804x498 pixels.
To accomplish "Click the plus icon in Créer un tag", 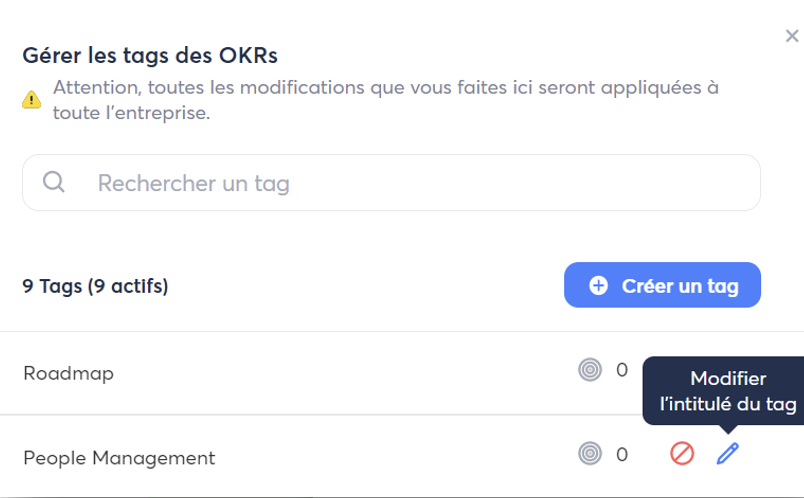I will pos(598,286).
